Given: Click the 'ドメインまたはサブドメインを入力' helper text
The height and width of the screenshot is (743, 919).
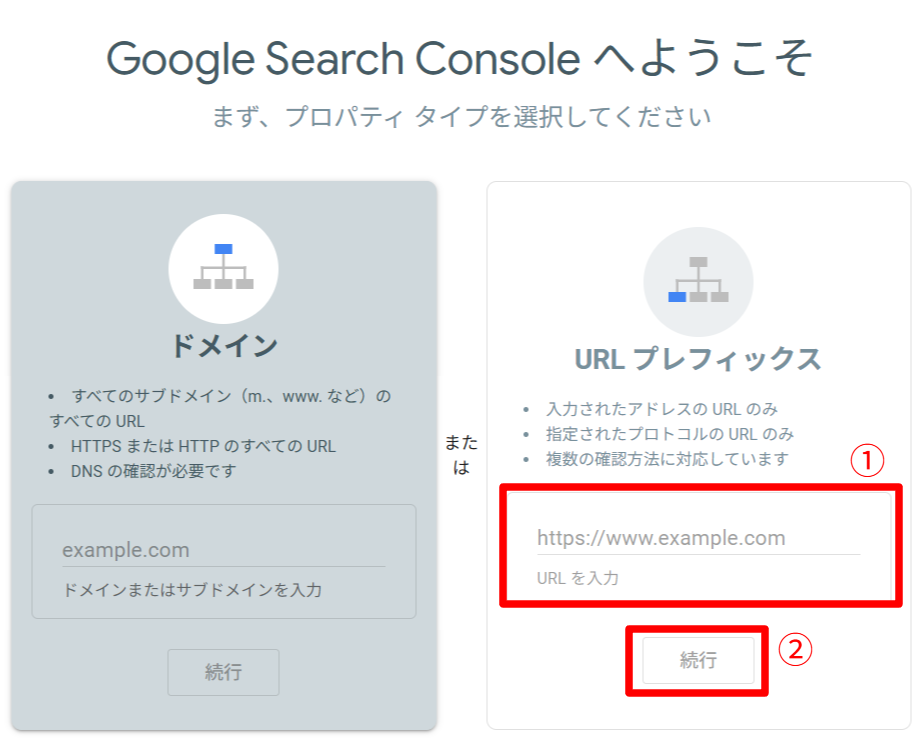Looking at the screenshot, I should (192, 590).
